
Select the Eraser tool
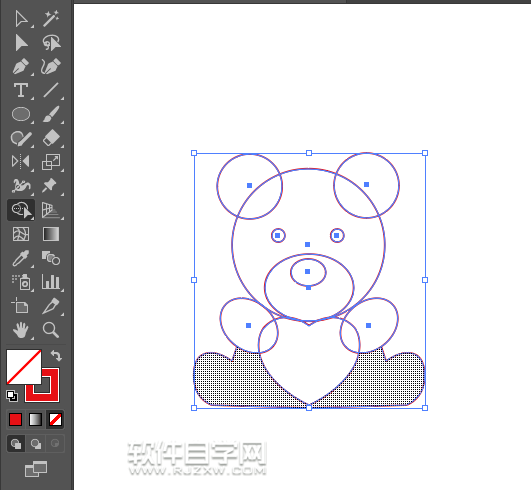point(51,138)
